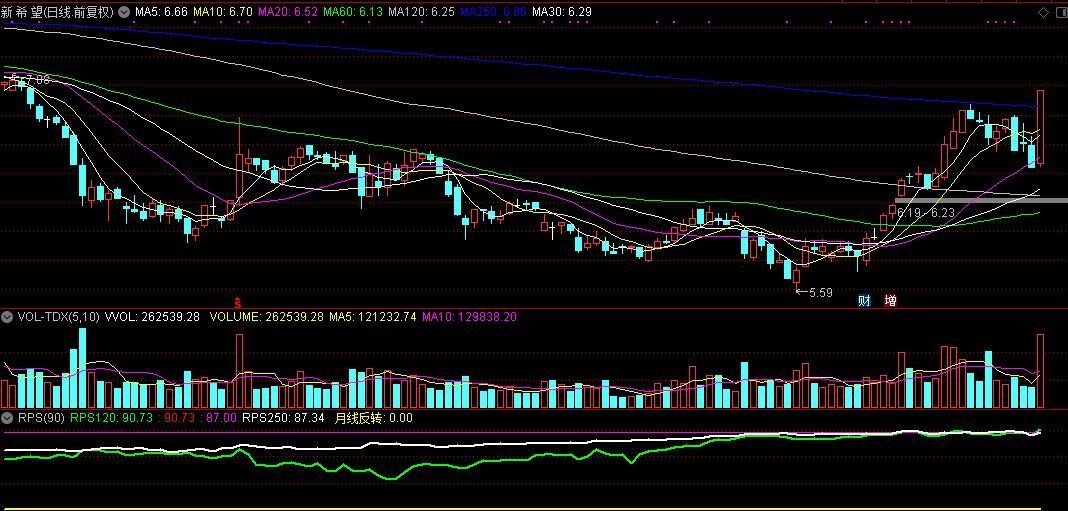This screenshot has width=1068, height=511.
Task: Select the magenta MA20 moving average label
Action: click(x=288, y=12)
